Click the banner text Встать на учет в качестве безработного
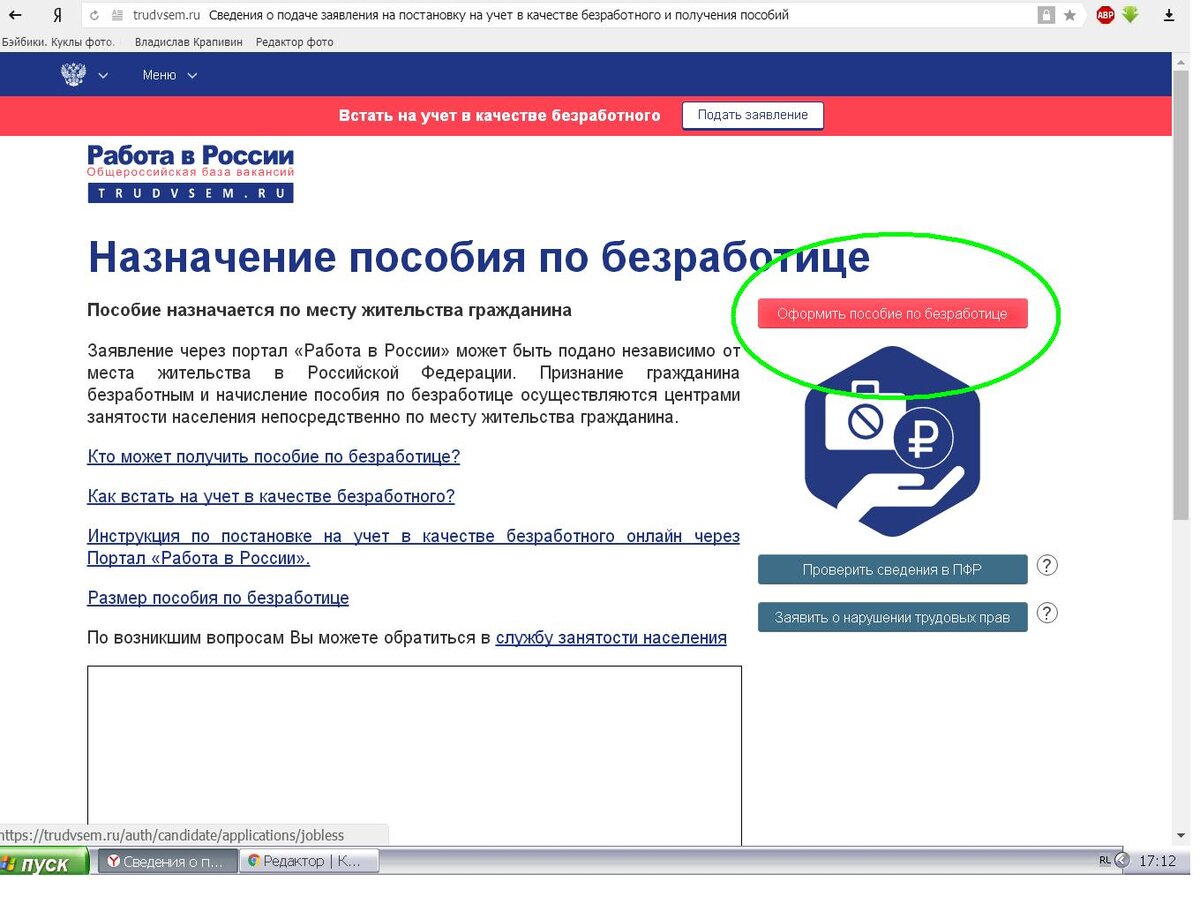The height and width of the screenshot is (904, 1200). (500, 115)
